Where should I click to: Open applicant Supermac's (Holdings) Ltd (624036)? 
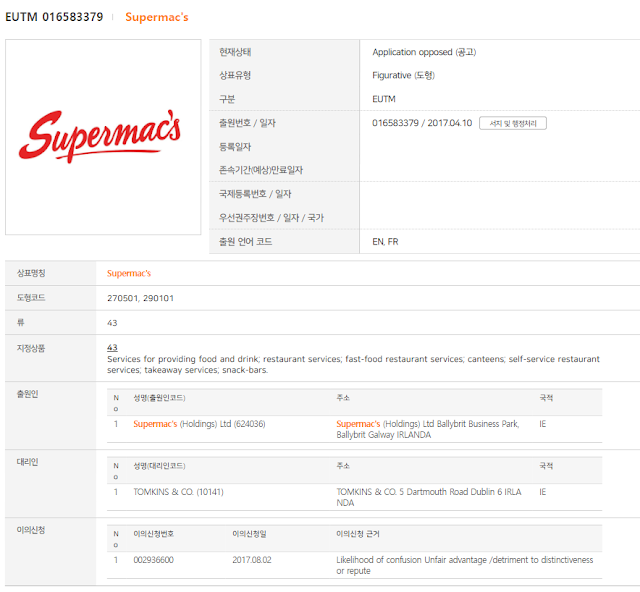point(199,424)
